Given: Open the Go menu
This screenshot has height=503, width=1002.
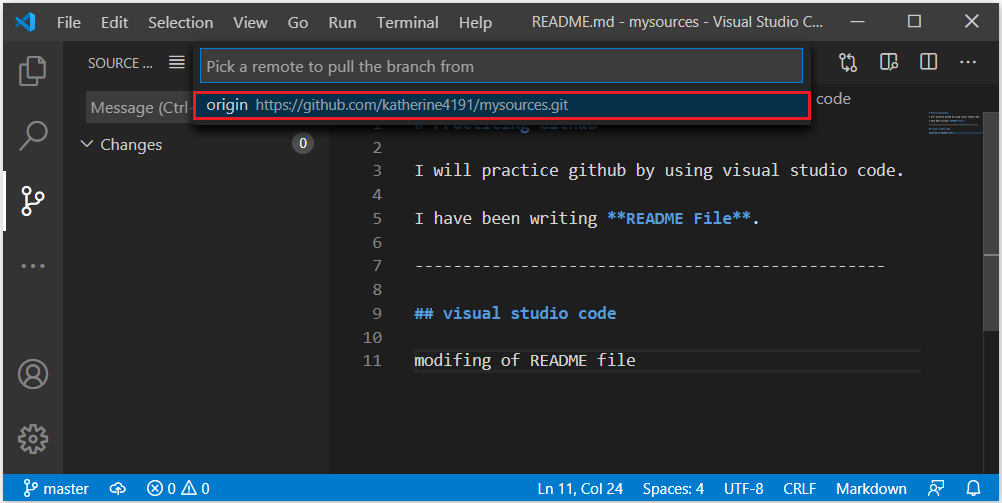Looking at the screenshot, I should coord(298,22).
